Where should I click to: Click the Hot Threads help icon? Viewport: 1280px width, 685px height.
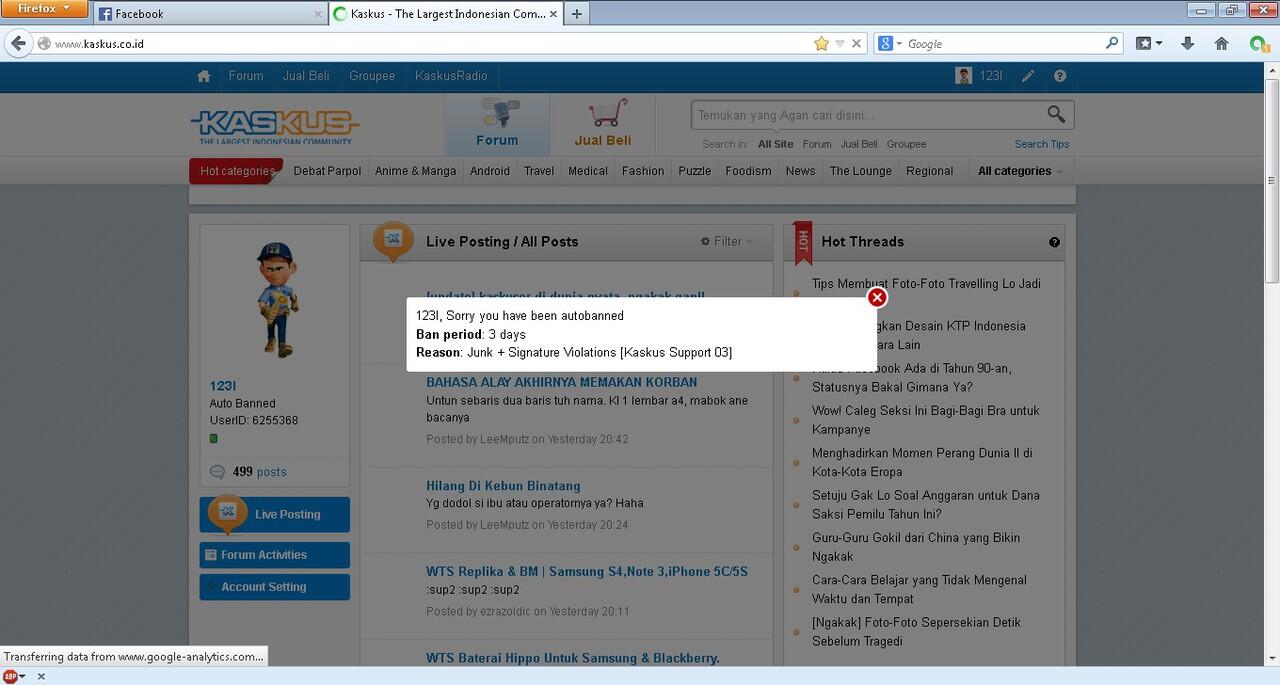[x=1054, y=242]
